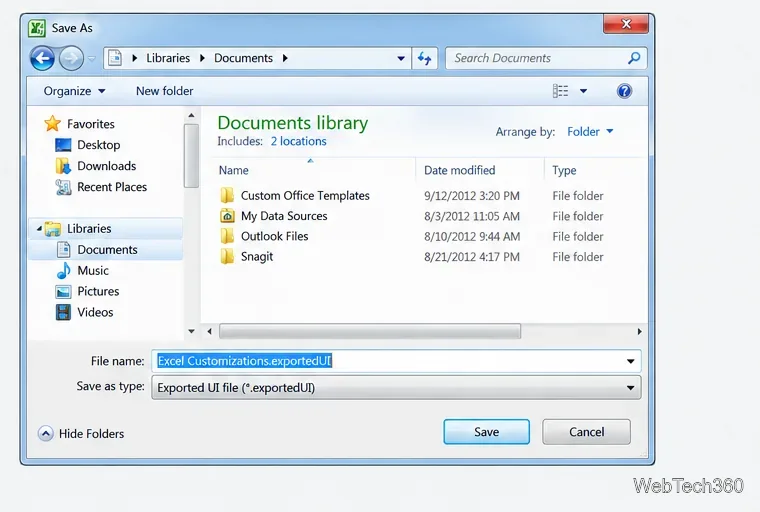The width and height of the screenshot is (760, 512).
Task: Click the Cancel button
Action: pos(586,432)
